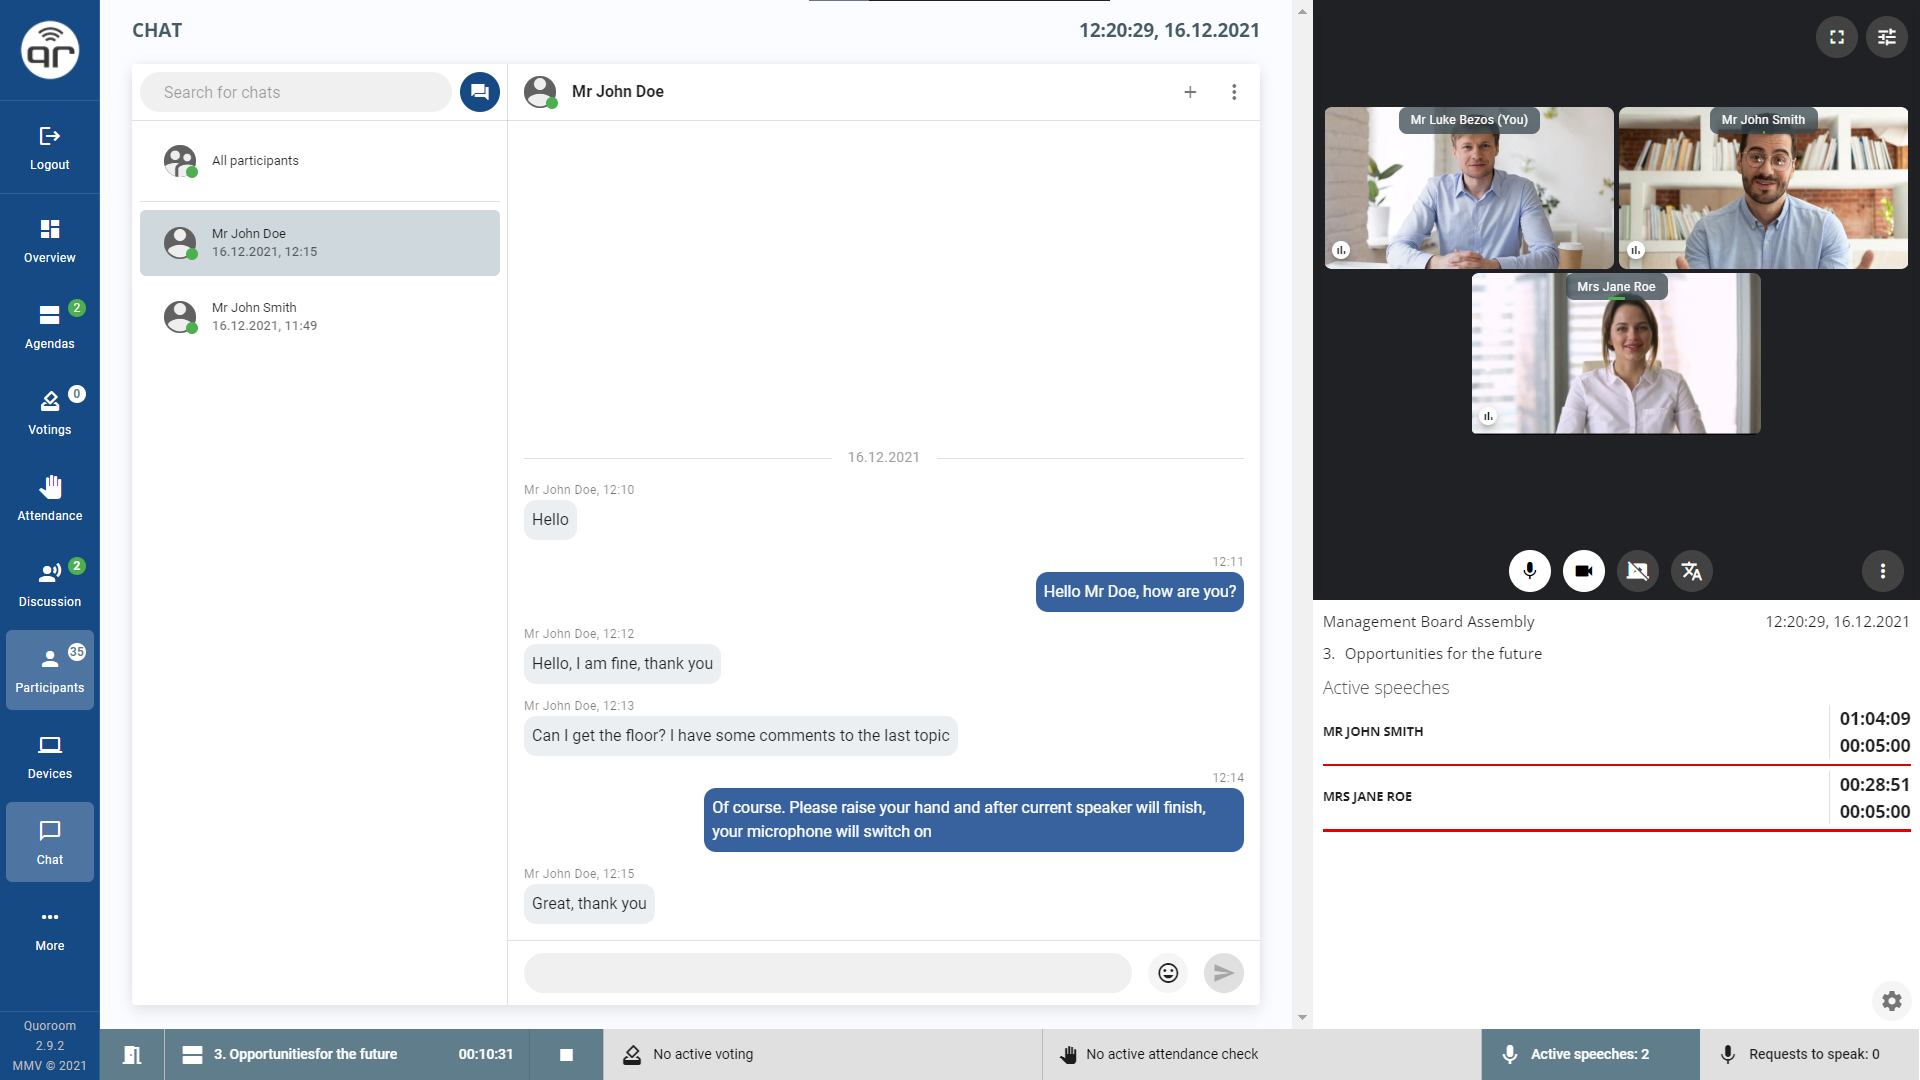This screenshot has width=1920, height=1080.
Task: Toggle the screen sharing button
Action: 1637,571
